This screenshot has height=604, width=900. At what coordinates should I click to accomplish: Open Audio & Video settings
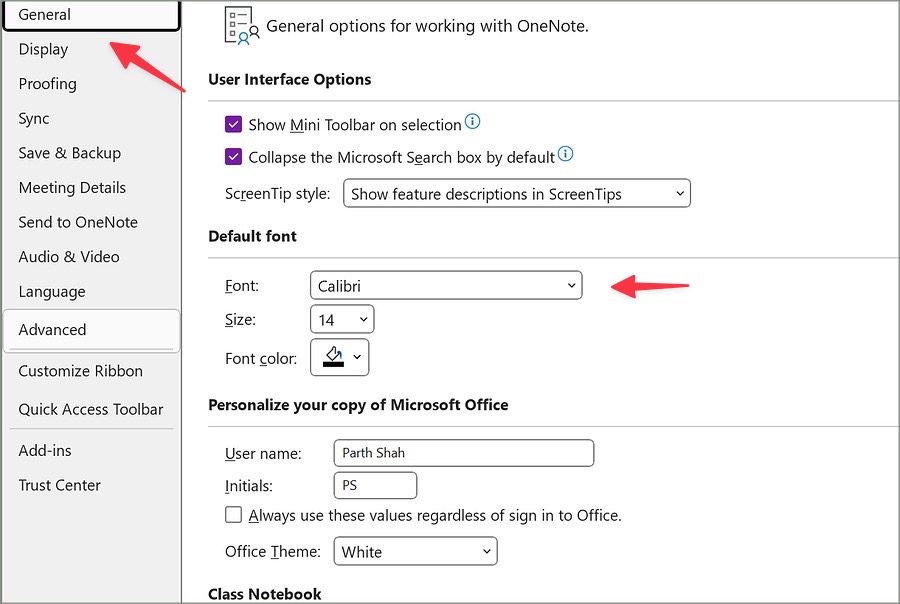[68, 257]
